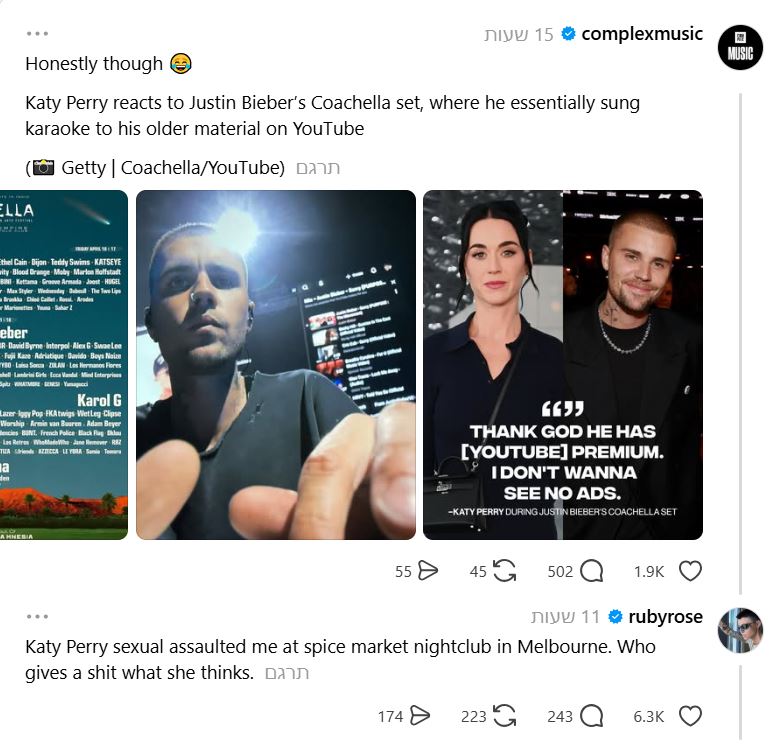Like the complexmusic post with heart icon
The width and height of the screenshot is (769, 744).
pyautogui.click(x=690, y=571)
